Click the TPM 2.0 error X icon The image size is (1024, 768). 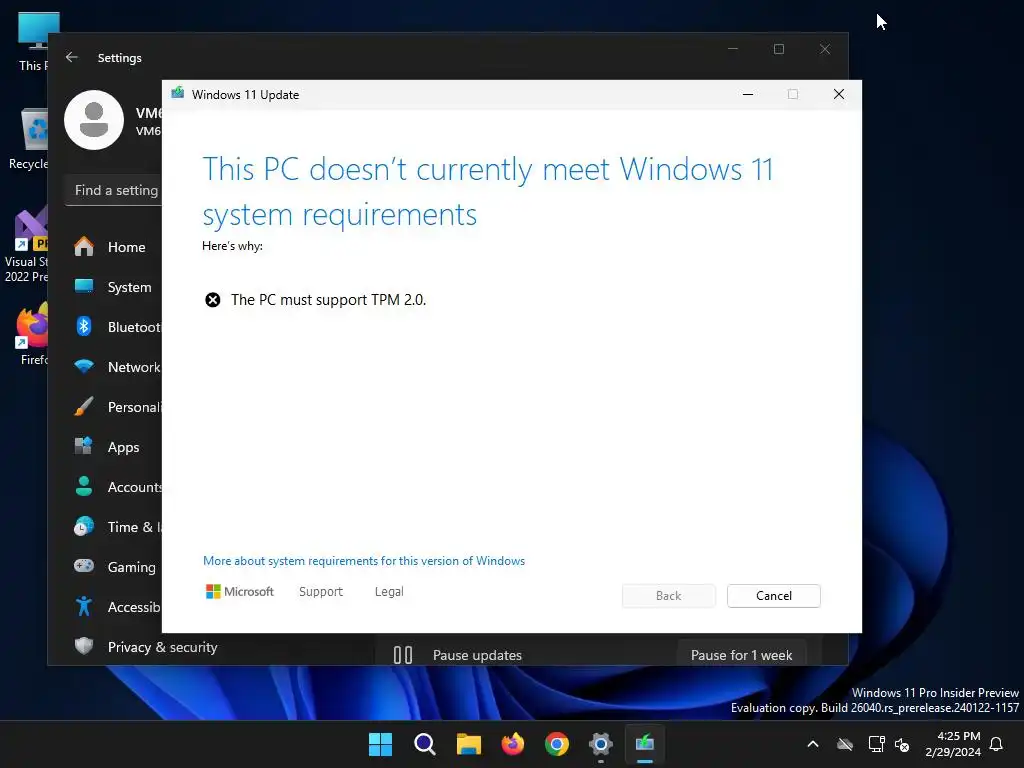[212, 300]
